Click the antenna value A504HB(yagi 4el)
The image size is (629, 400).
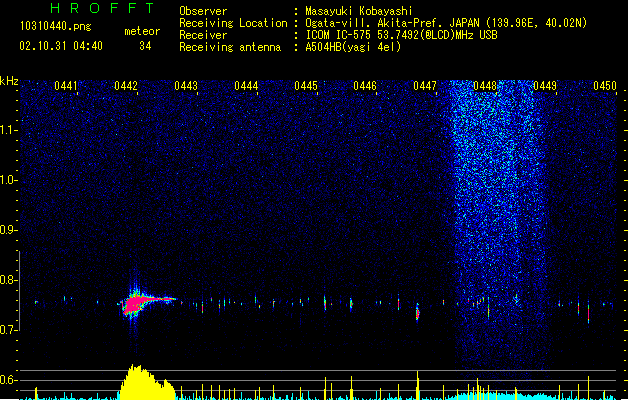353,47
